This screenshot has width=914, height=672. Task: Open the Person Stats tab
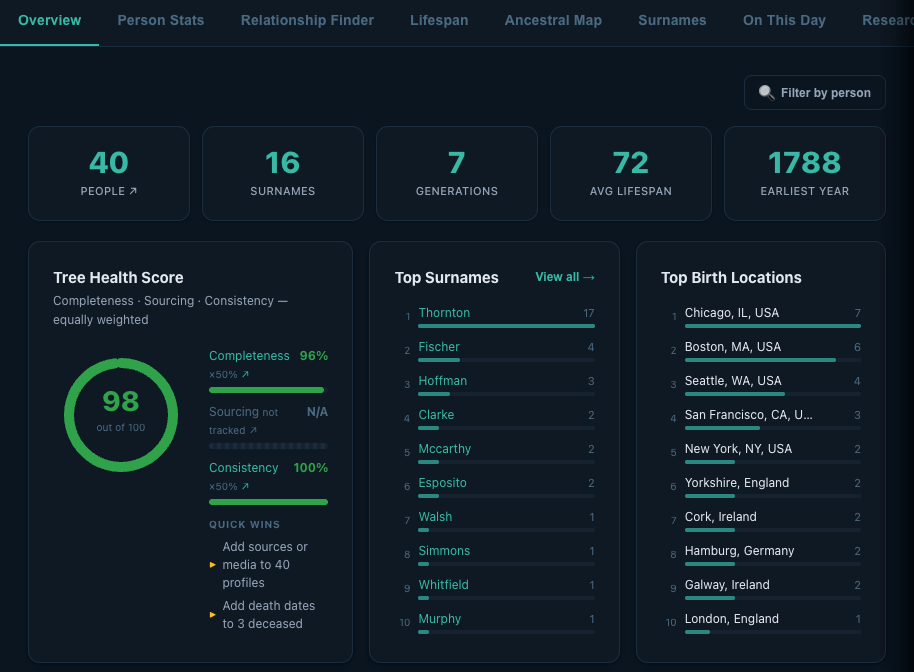point(161,20)
